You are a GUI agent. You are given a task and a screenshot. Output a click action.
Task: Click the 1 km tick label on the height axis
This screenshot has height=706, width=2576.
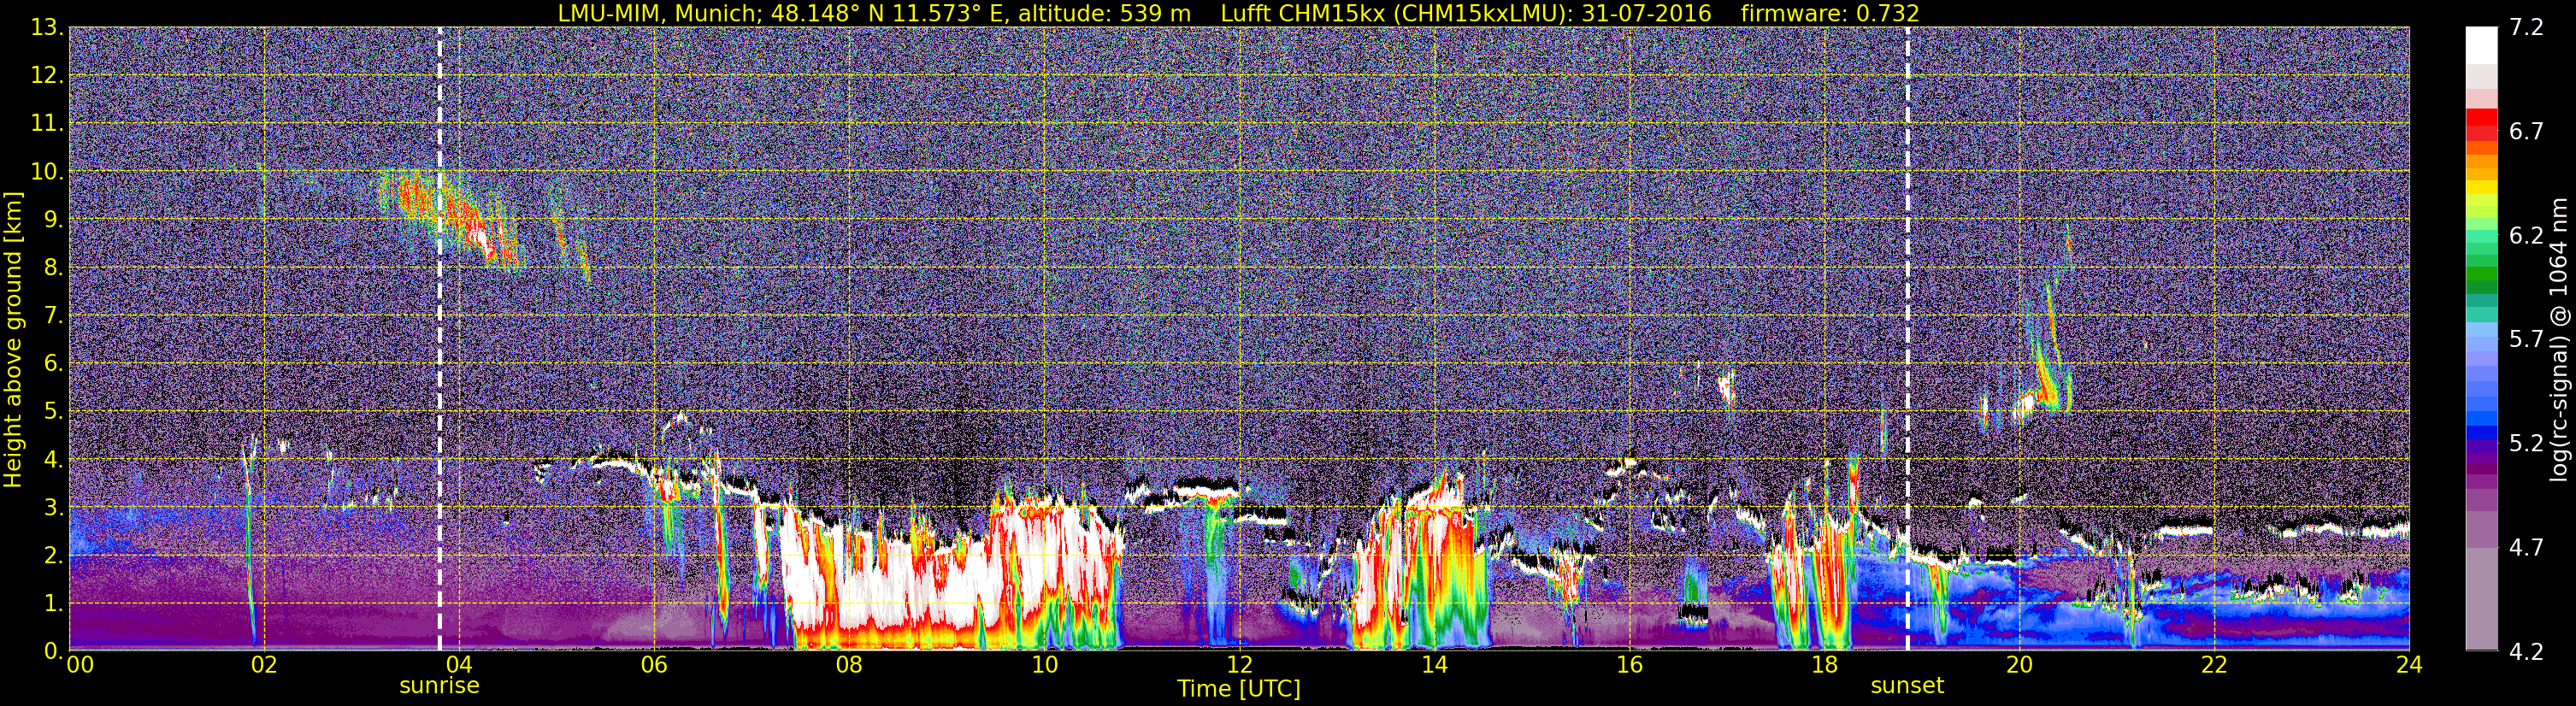(53, 603)
